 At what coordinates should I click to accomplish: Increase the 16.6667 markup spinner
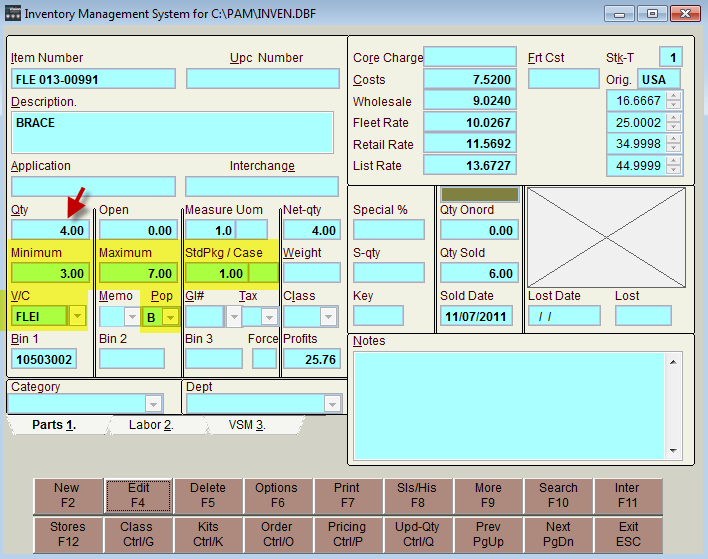pos(673,96)
